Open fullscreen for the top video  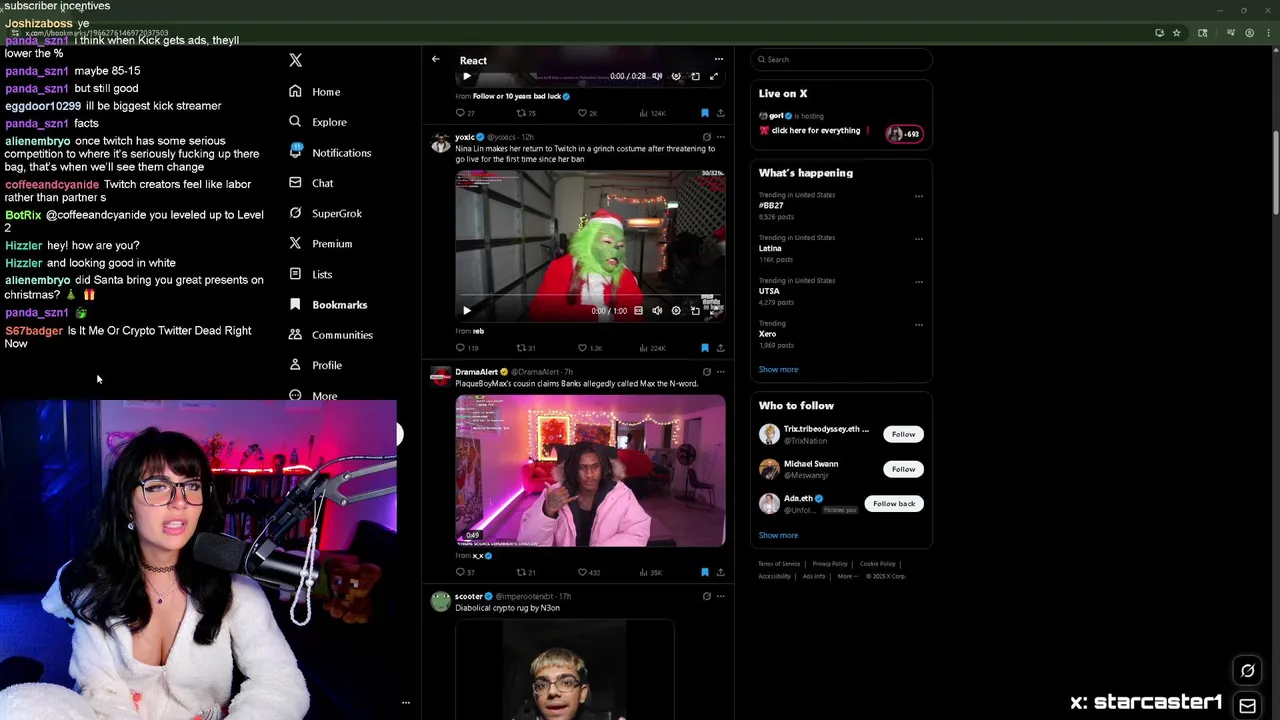[x=714, y=76]
